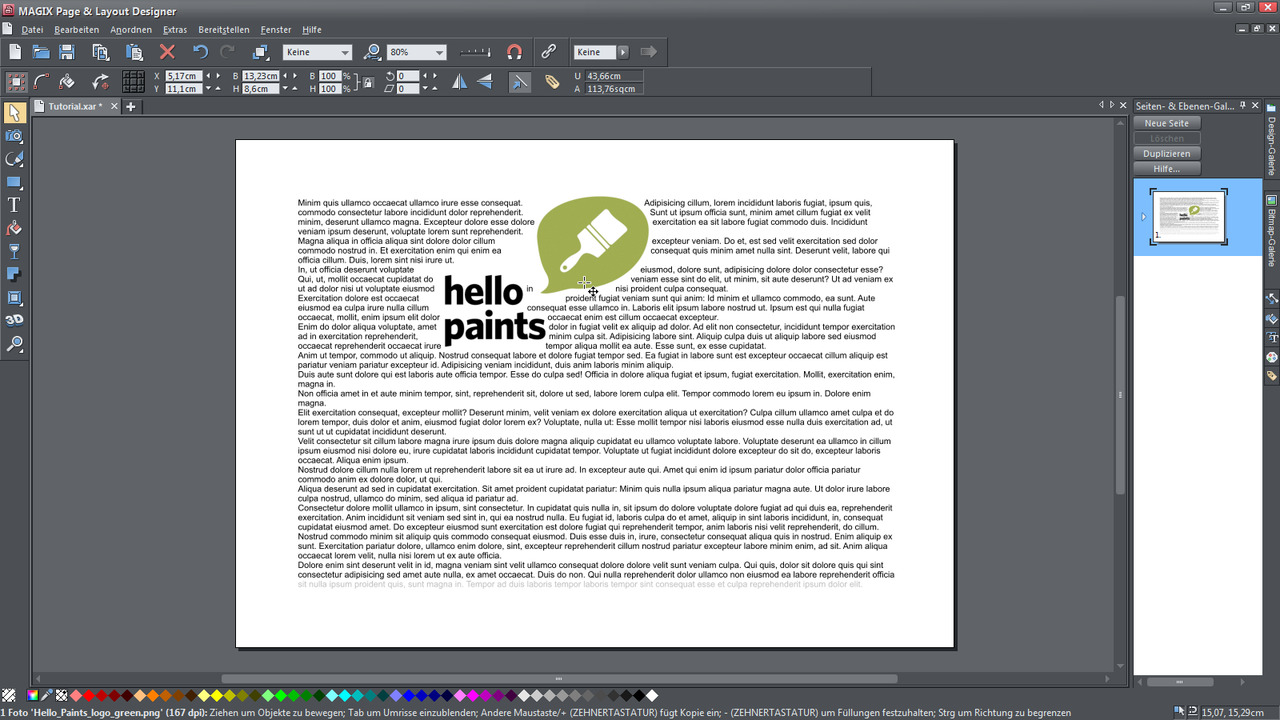Open Hilfe menu
1280x720 pixels.
coord(311,30)
